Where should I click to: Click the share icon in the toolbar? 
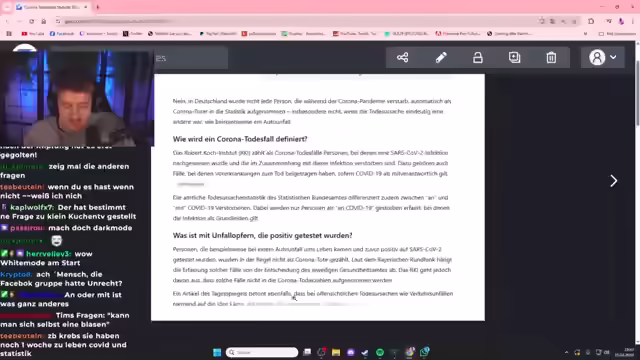coord(402,58)
